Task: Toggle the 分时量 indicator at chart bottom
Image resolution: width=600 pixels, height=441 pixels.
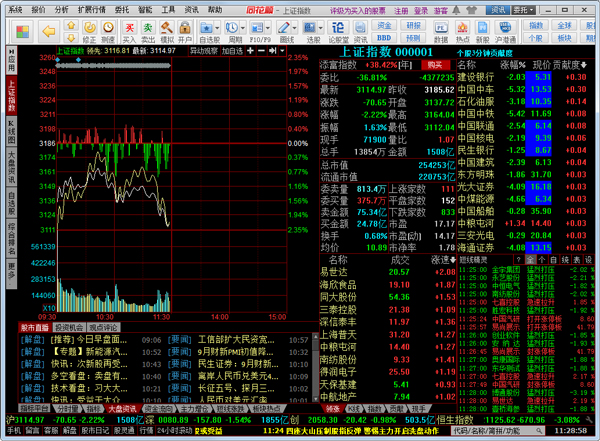Action: (68, 409)
